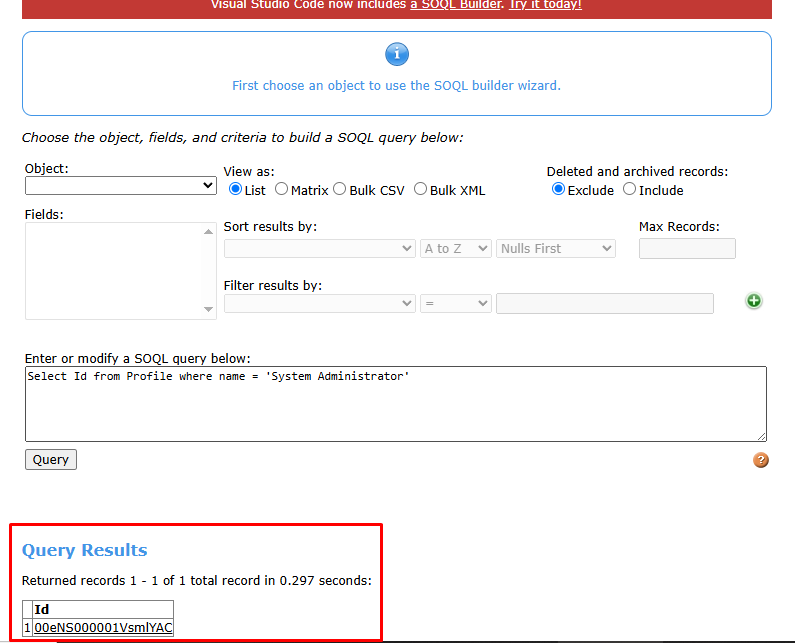Image resolution: width=795 pixels, height=643 pixels.
Task: Click the green add filter row icon
Action: [754, 301]
